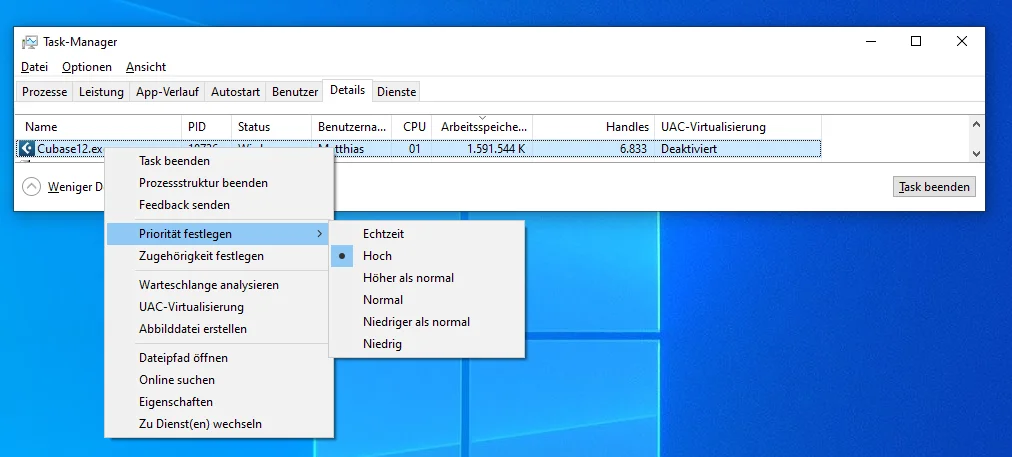
Task: Open Eigenschaften from the context menu
Action: click(x=219, y=401)
